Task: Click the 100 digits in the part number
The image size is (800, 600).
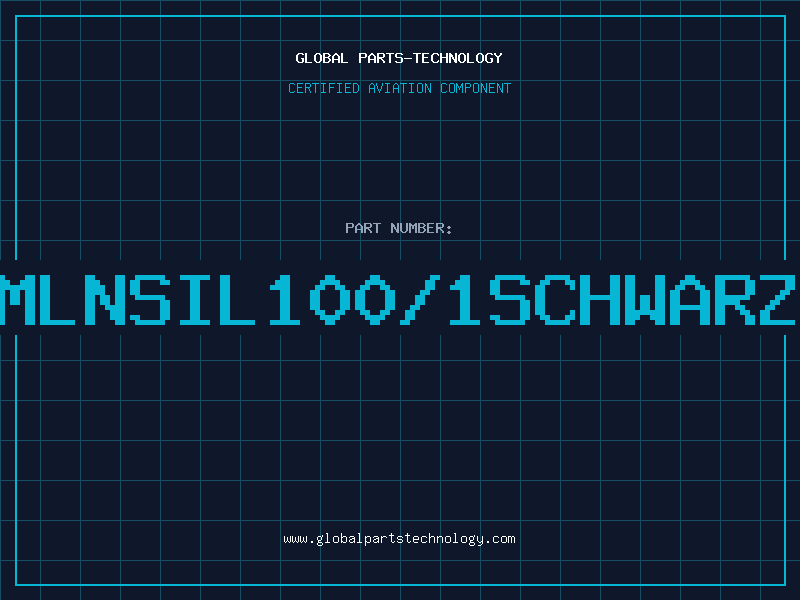Action: (x=333, y=300)
